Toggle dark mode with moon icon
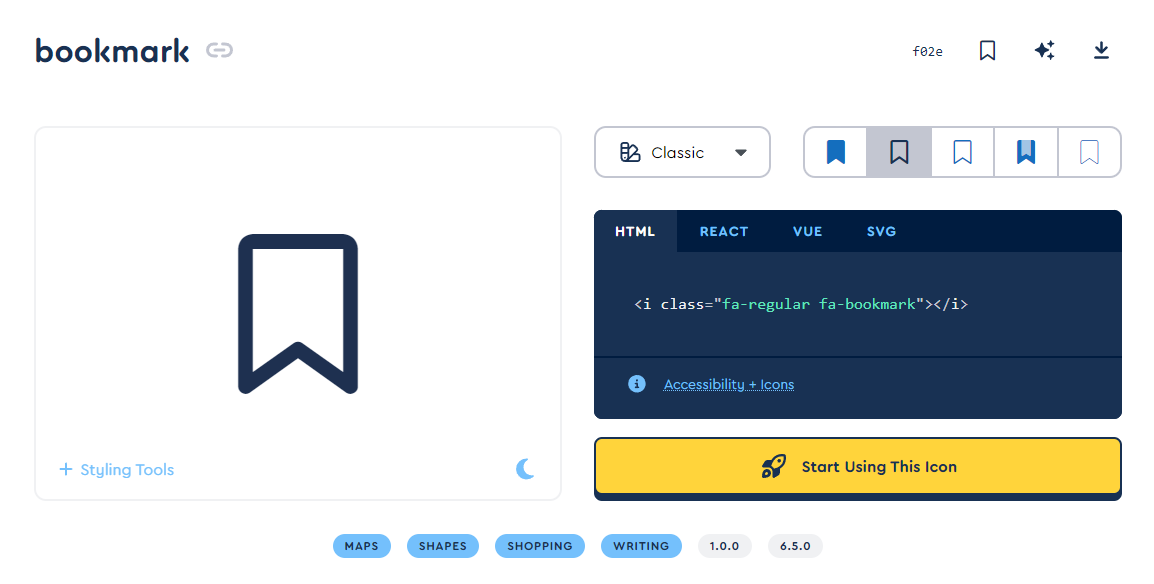 525,469
